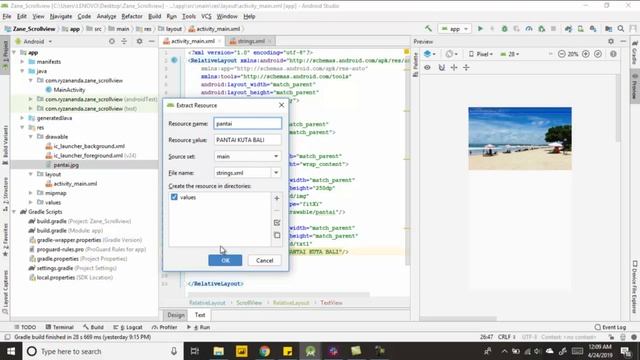The height and width of the screenshot is (360, 640).
Task: Open the app run configuration dropdown
Action: 454,29
